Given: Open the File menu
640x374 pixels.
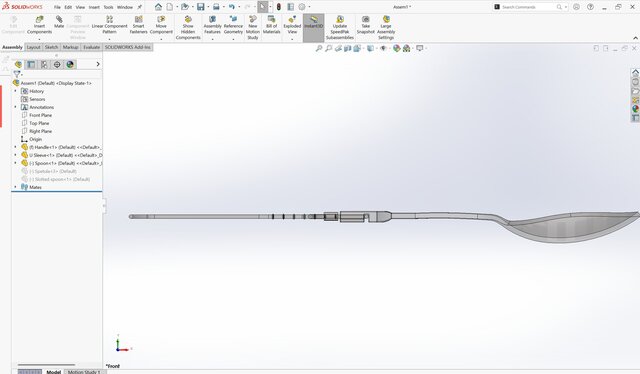Looking at the screenshot, I should [x=57, y=7].
